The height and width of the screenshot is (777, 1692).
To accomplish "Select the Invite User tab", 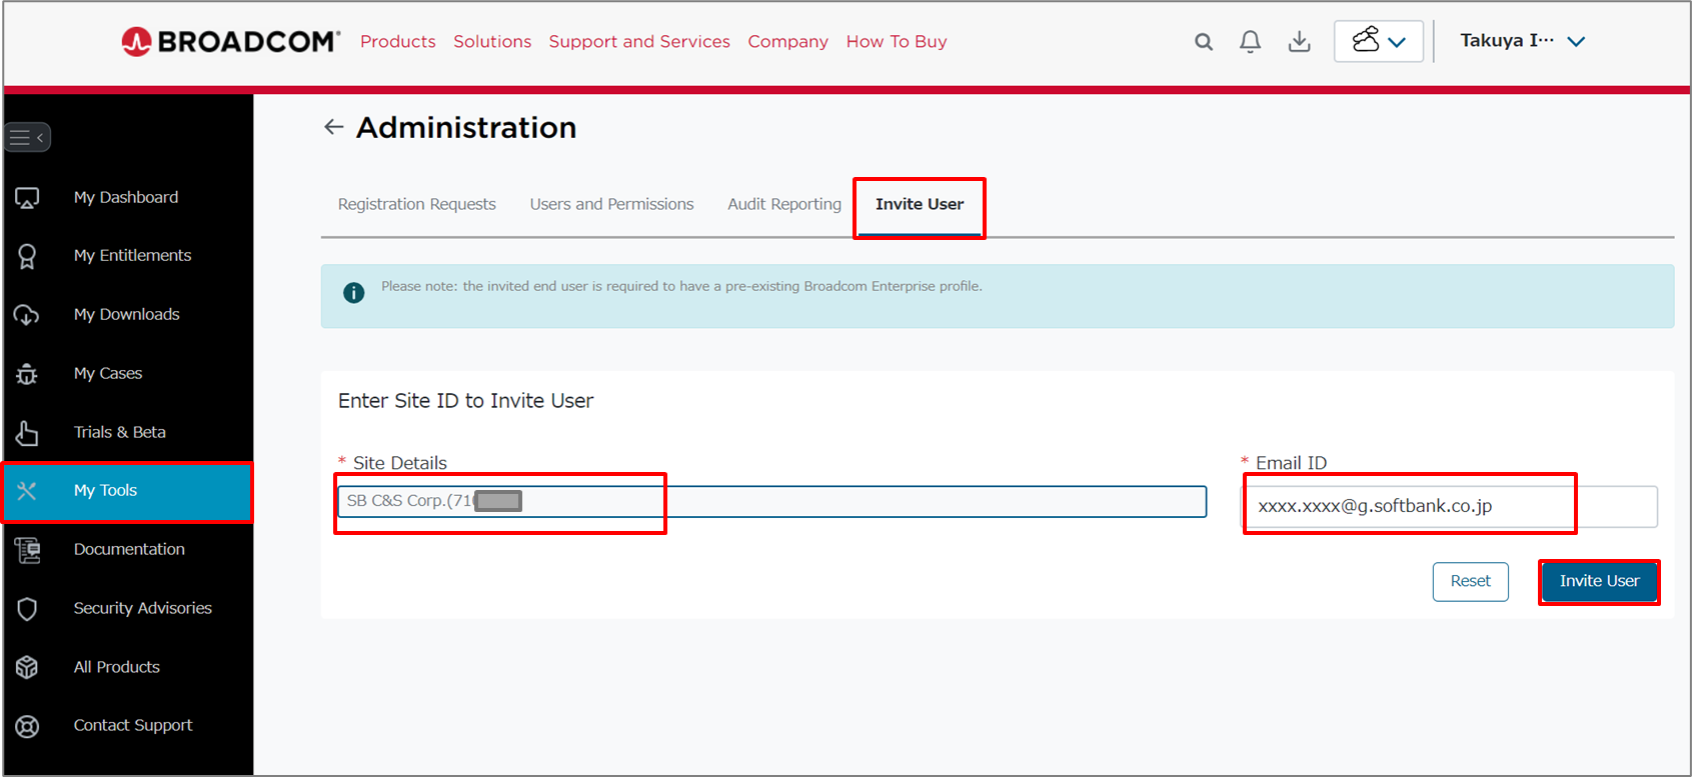I will pyautogui.click(x=920, y=204).
